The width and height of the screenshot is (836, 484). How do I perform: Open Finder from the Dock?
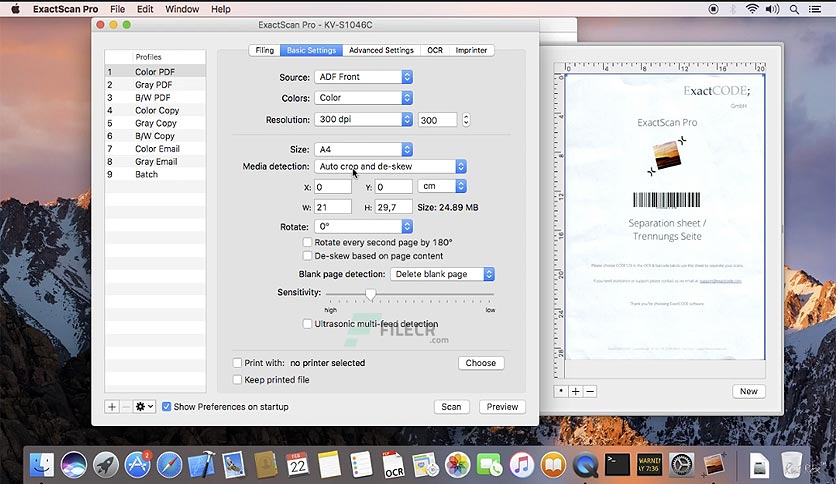42,464
